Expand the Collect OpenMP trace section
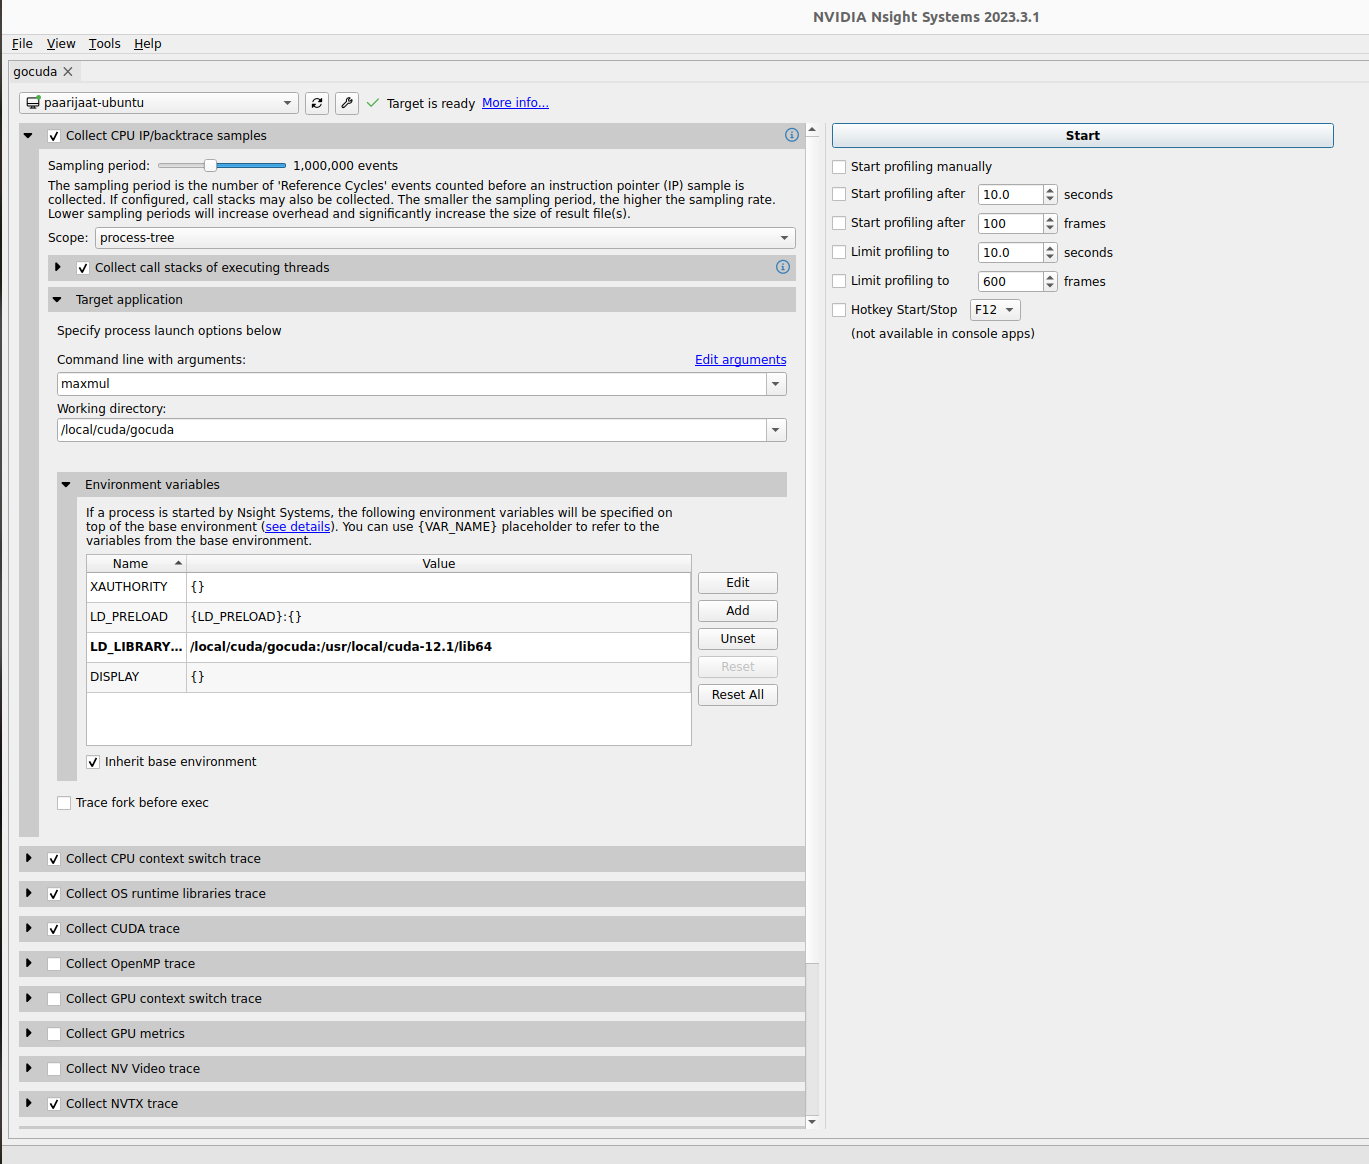The image size is (1369, 1164). click(29, 963)
